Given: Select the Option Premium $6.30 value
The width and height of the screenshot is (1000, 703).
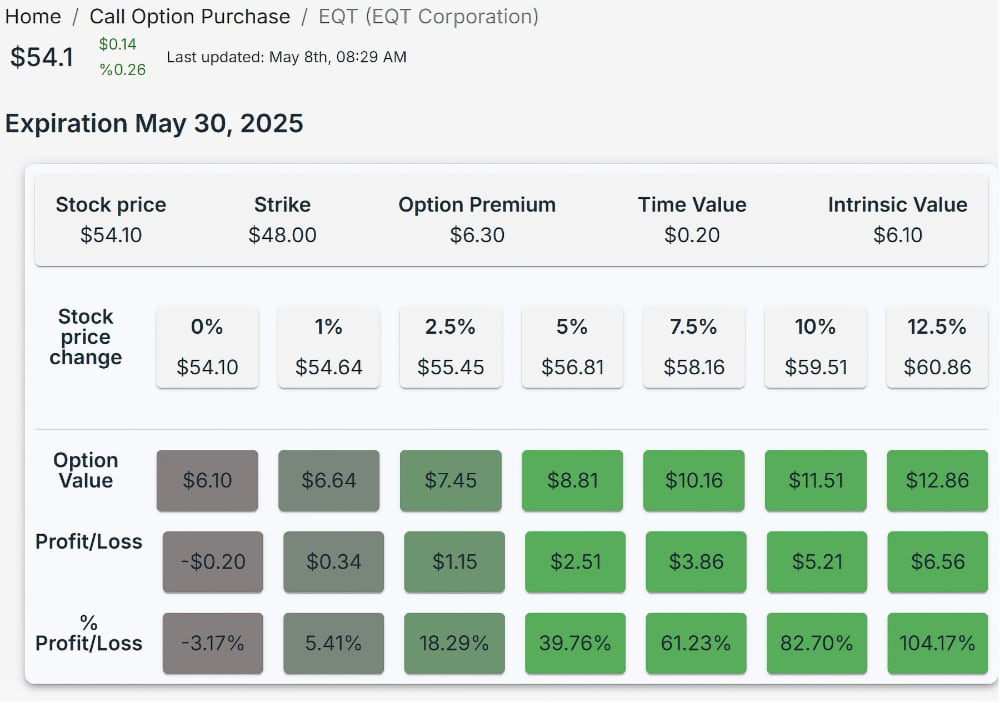Looking at the screenshot, I should click(477, 235).
